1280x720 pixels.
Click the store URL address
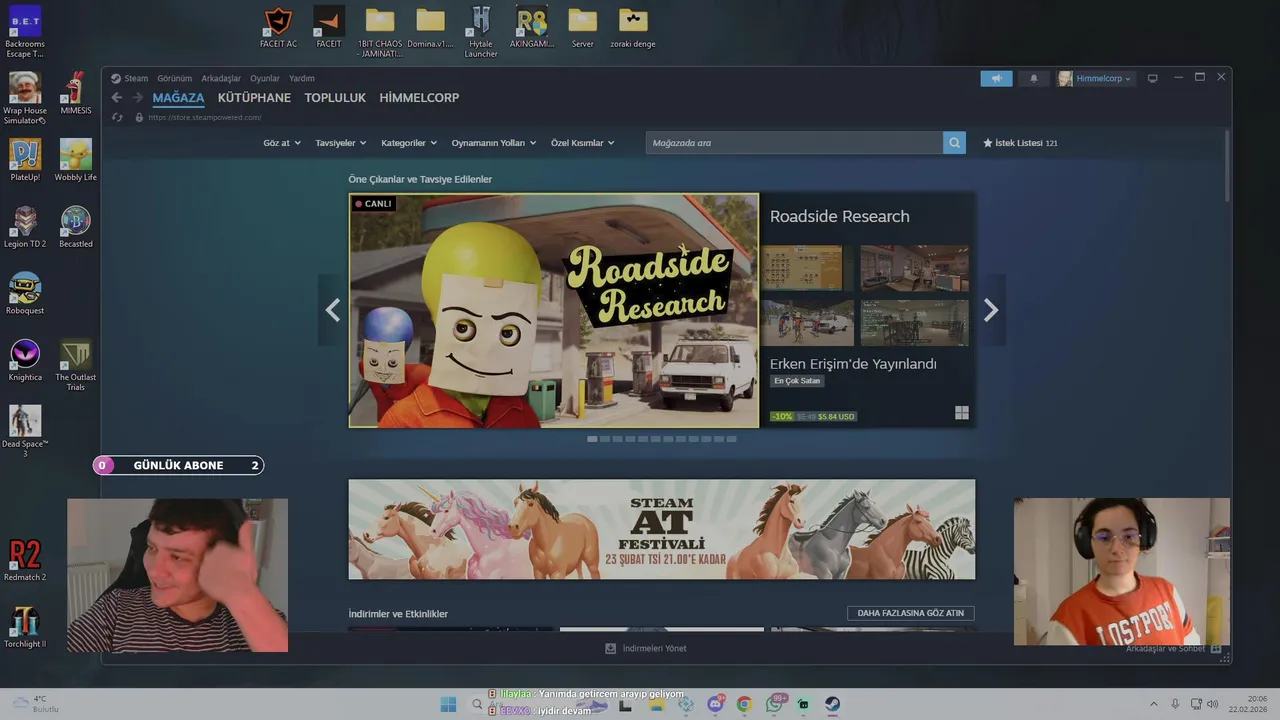pyautogui.click(x=204, y=117)
